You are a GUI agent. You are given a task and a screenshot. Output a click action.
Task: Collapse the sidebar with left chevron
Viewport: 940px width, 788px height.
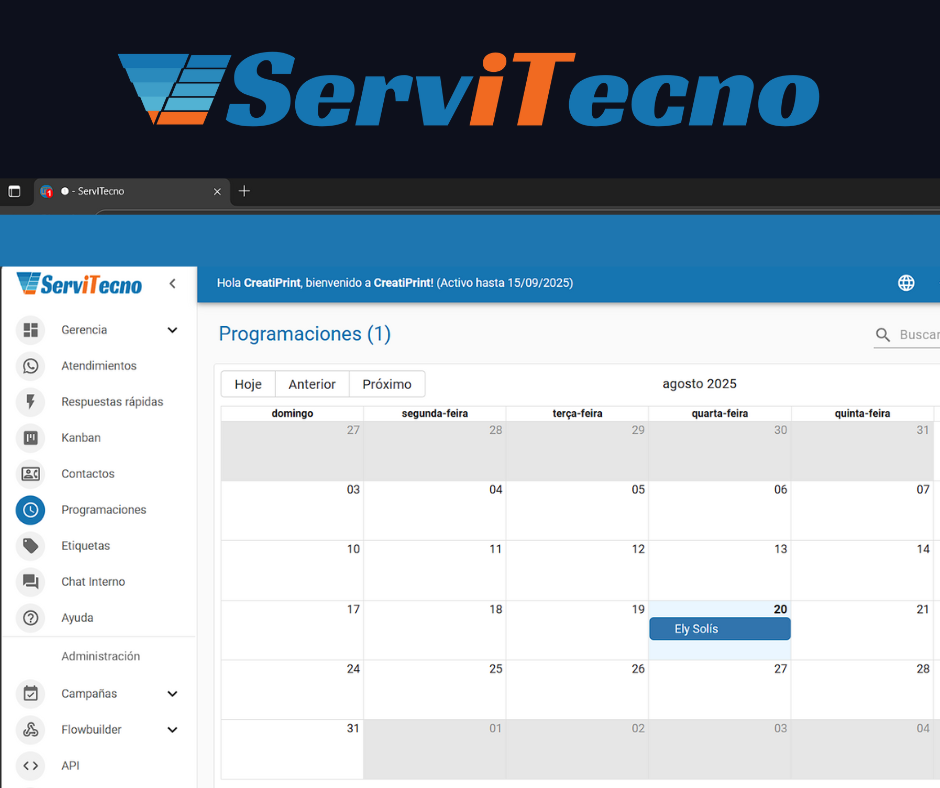point(172,284)
